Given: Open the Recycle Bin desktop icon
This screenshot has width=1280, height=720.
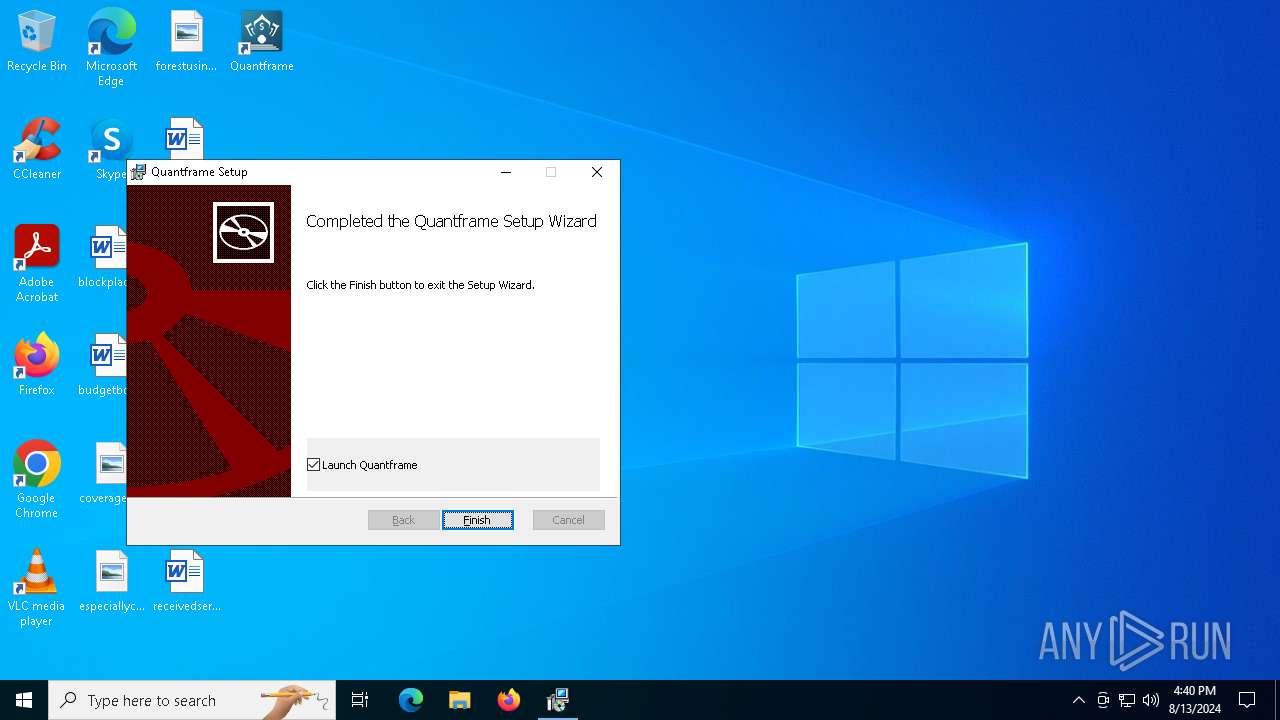Looking at the screenshot, I should pyautogui.click(x=37, y=42).
